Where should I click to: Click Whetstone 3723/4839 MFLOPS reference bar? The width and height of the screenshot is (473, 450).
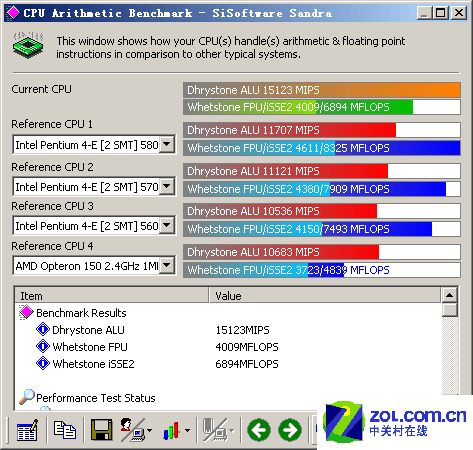point(322,270)
